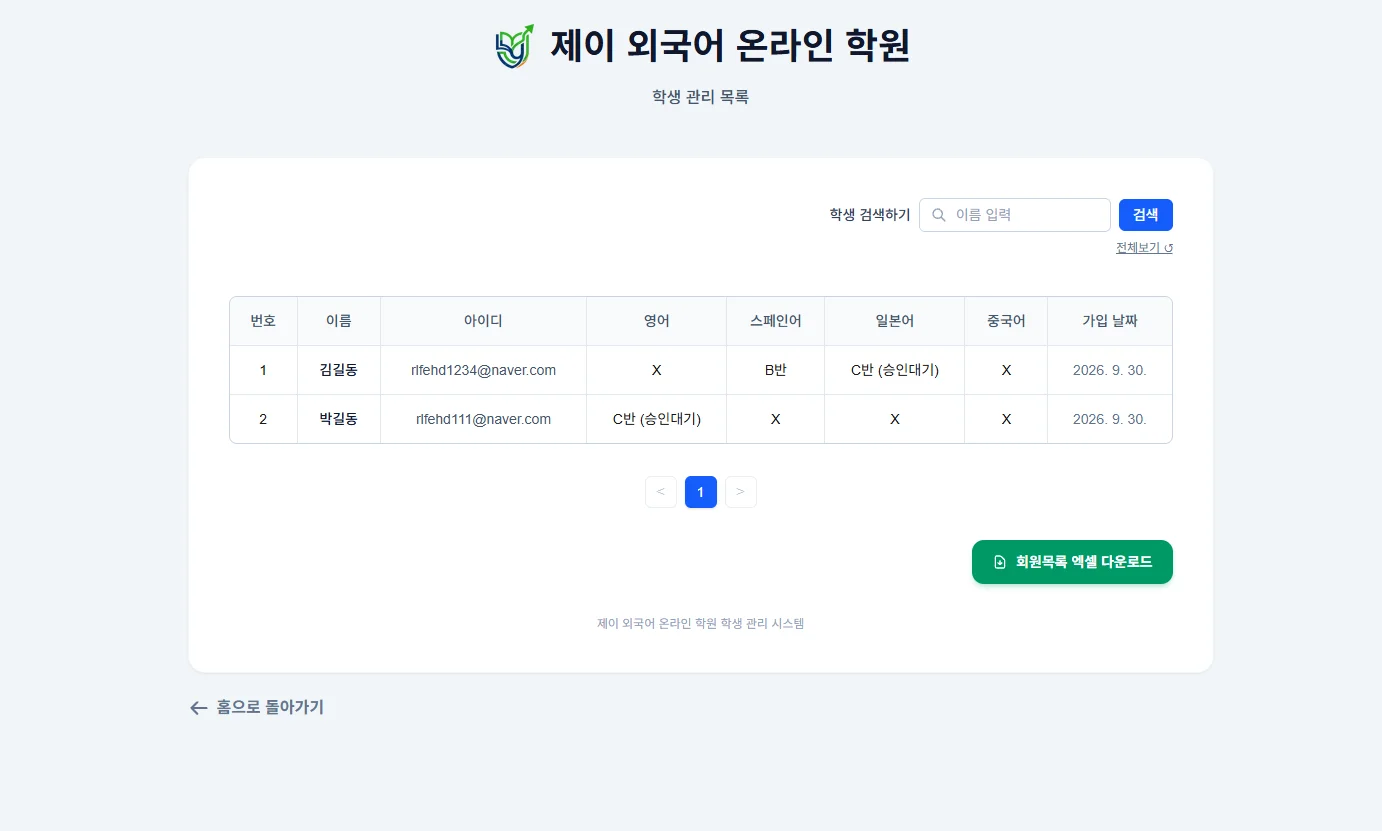Click the magnifier icon in the search box

point(939,215)
